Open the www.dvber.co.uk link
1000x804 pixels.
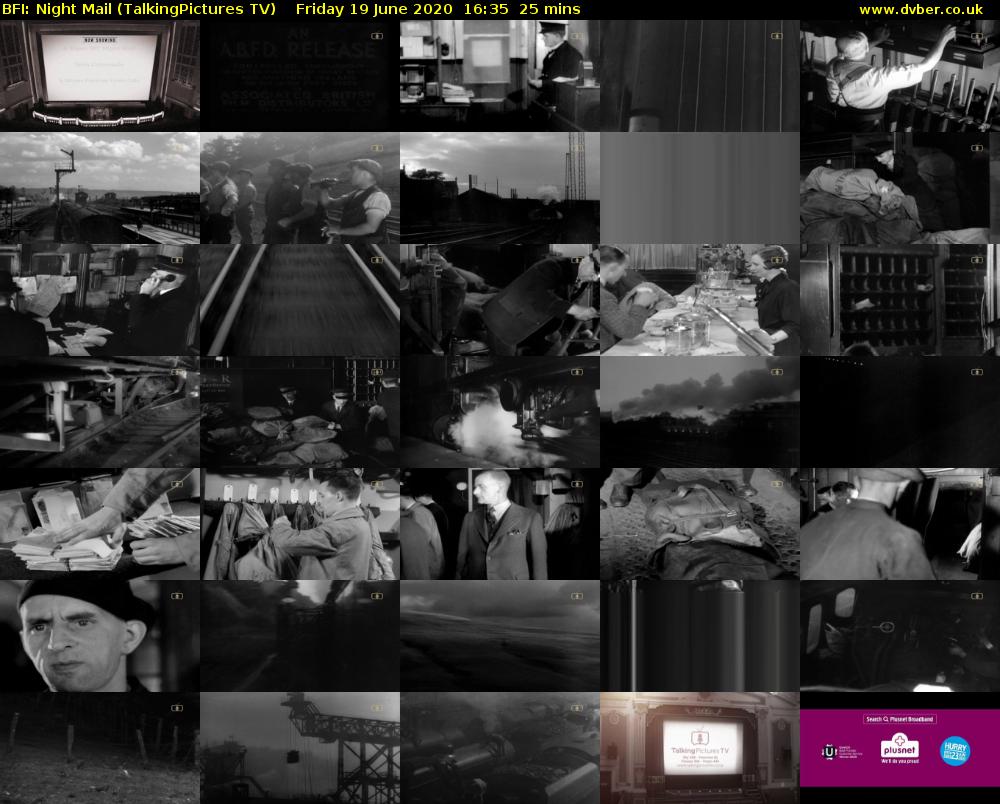coord(921,10)
